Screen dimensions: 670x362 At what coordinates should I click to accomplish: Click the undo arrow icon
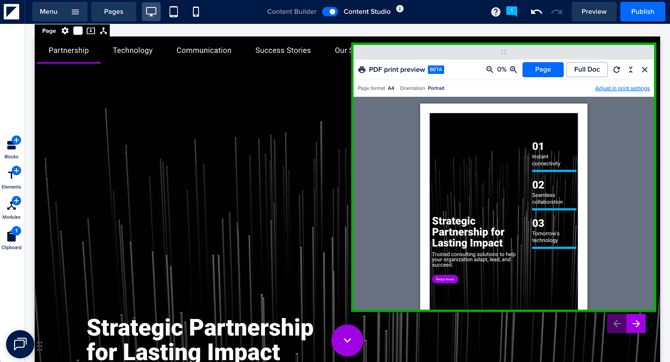536,12
